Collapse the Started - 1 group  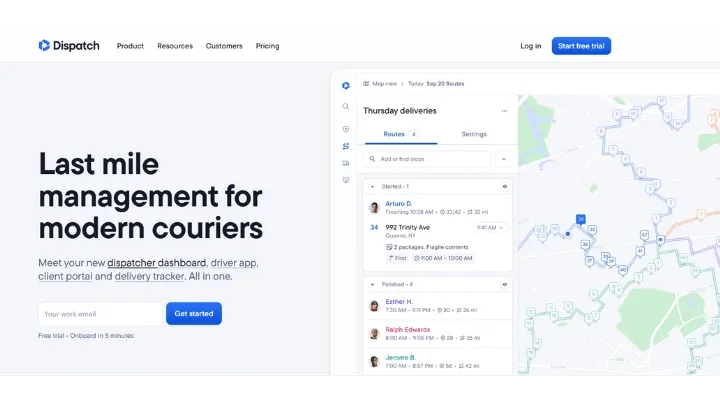point(372,187)
